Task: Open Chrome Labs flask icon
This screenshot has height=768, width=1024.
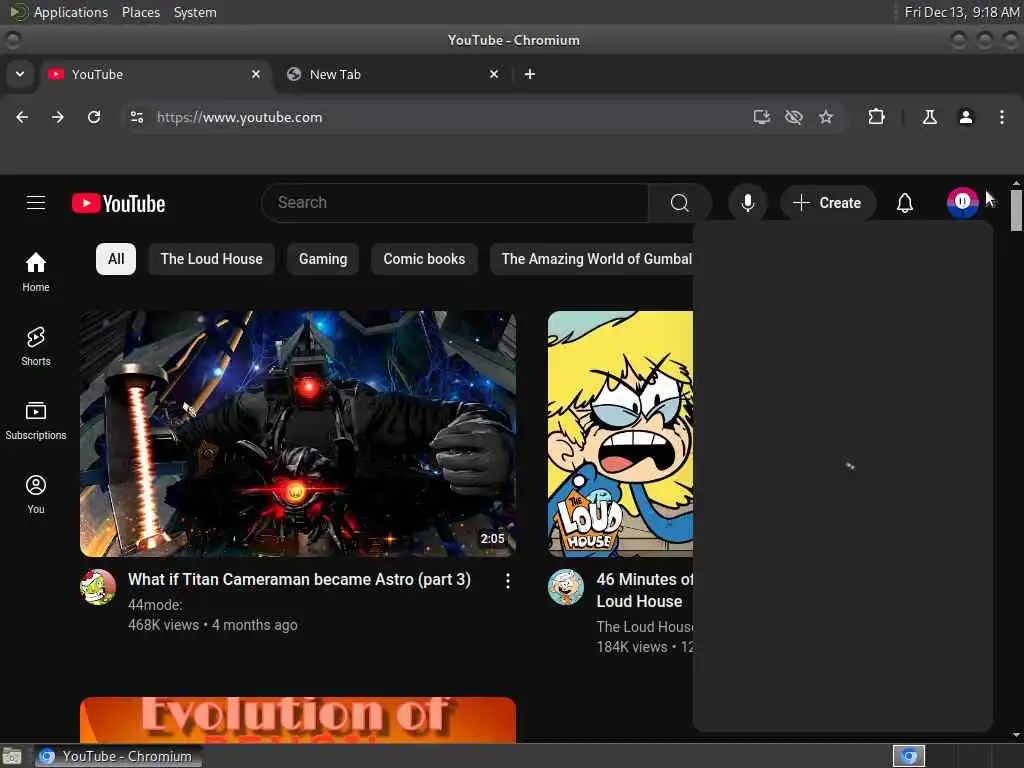Action: (930, 117)
